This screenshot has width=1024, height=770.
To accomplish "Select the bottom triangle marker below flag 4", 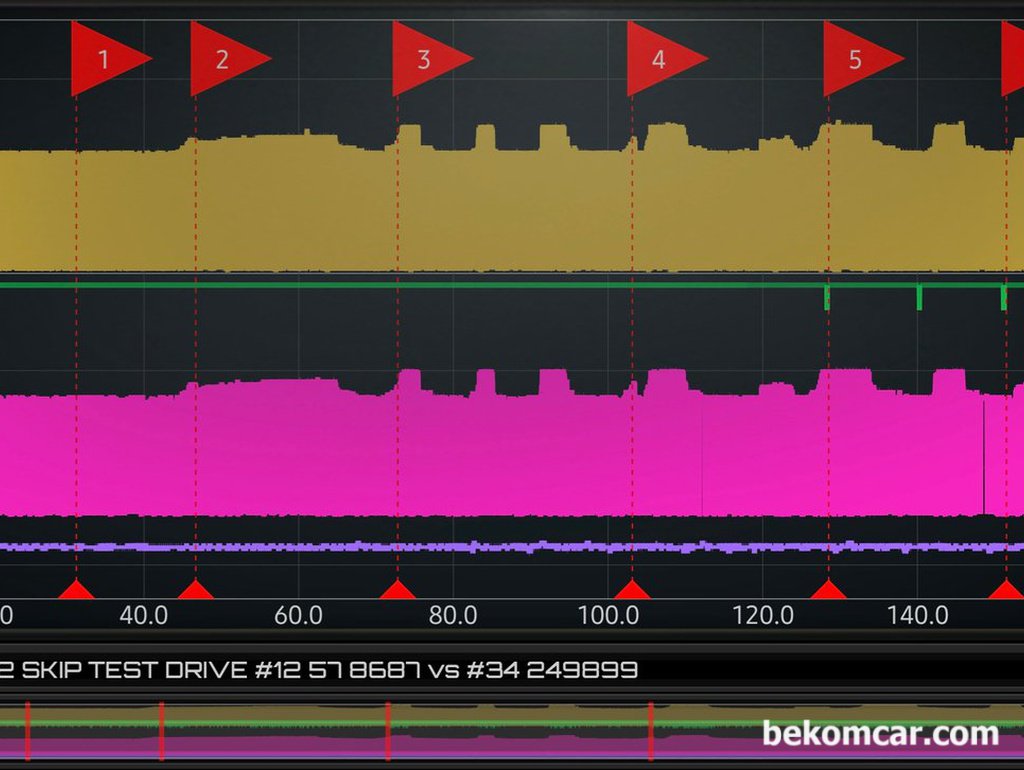I will [x=632, y=589].
